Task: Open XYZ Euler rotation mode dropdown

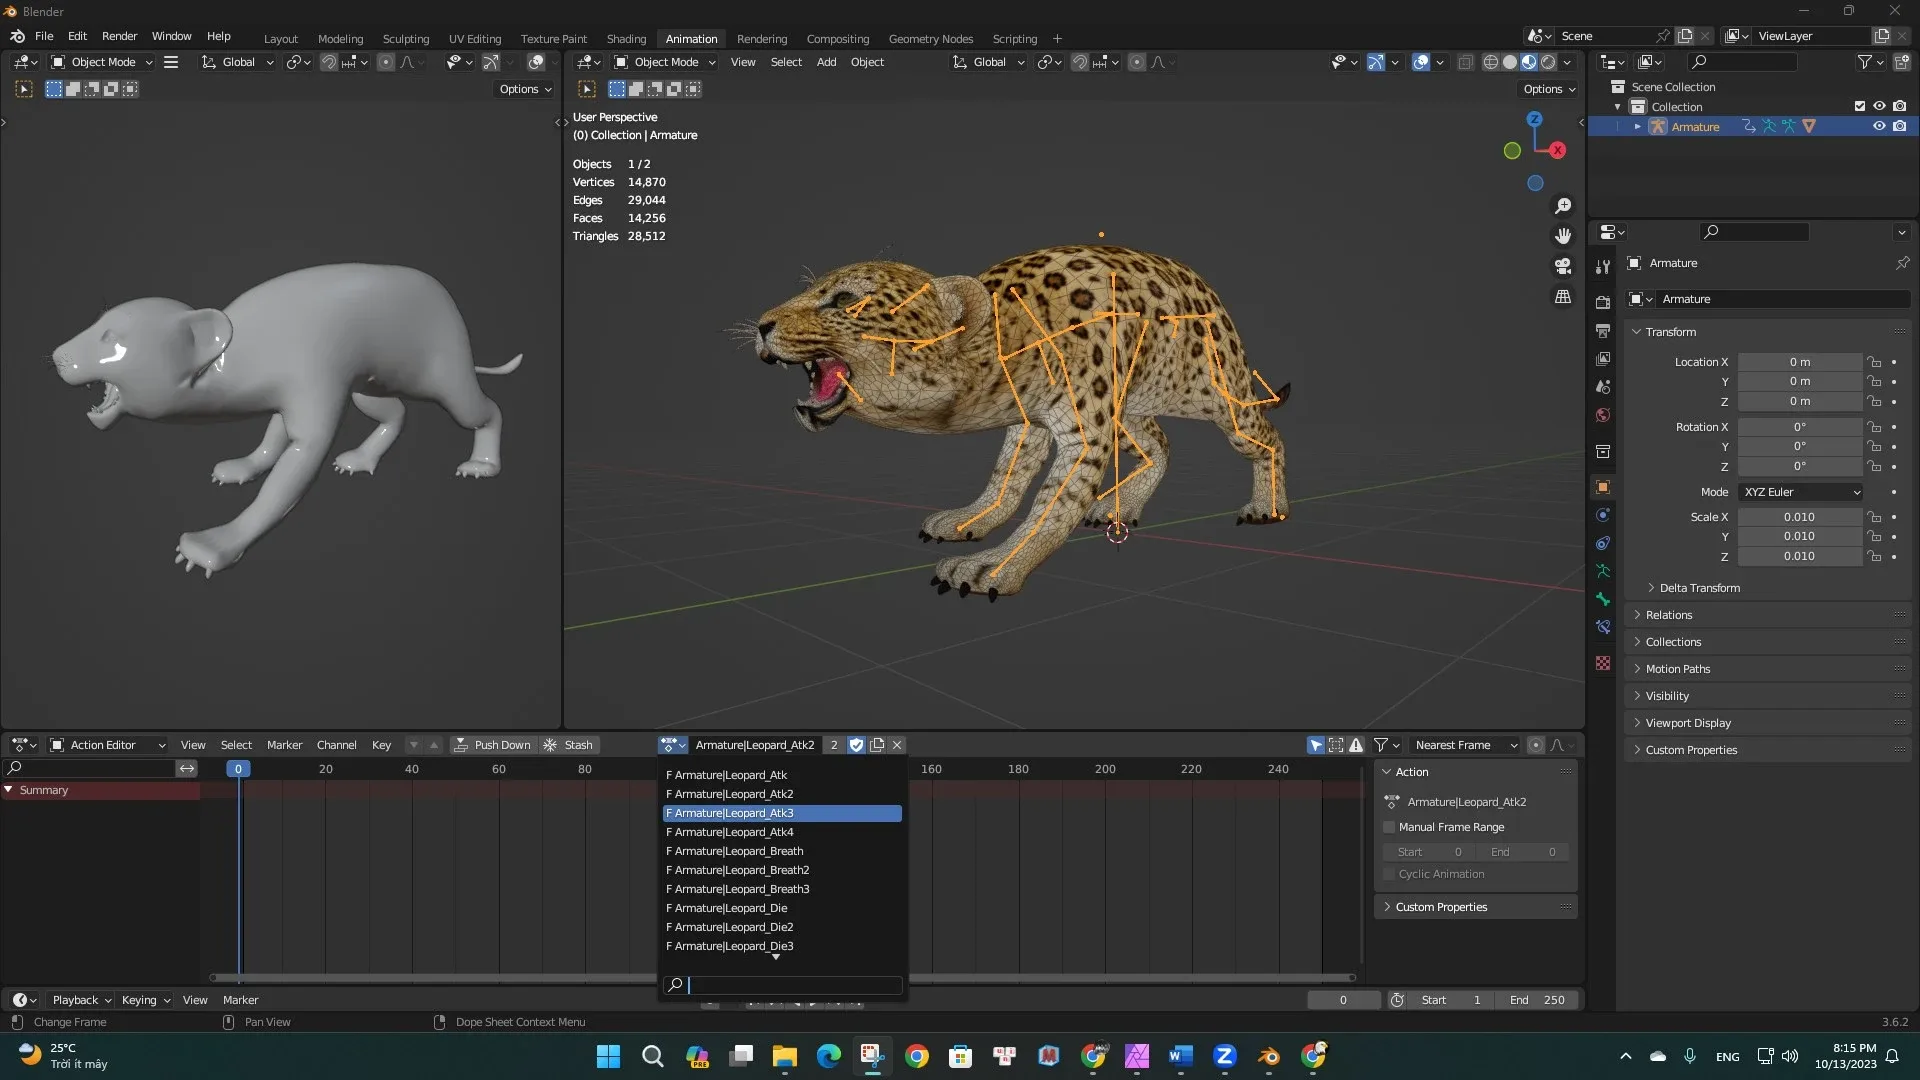Action: coord(1801,492)
